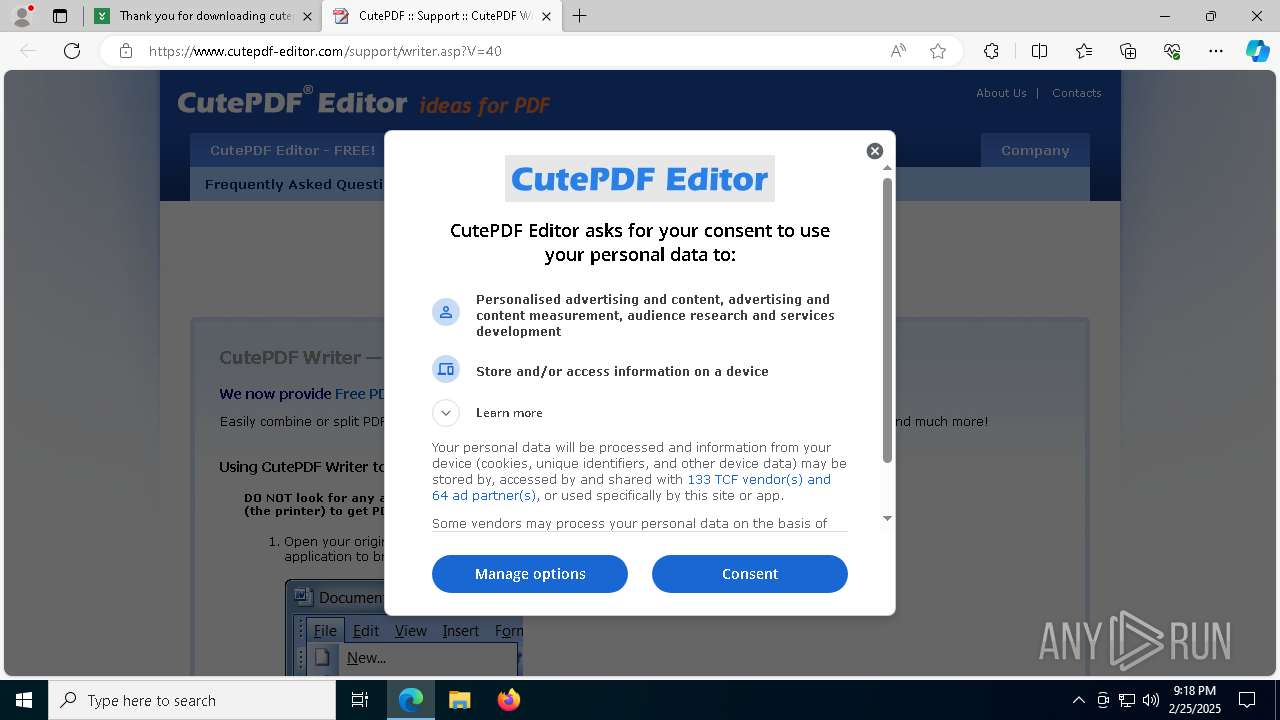Open Edge Settings and more menu
The image size is (1280, 720).
(x=1216, y=51)
